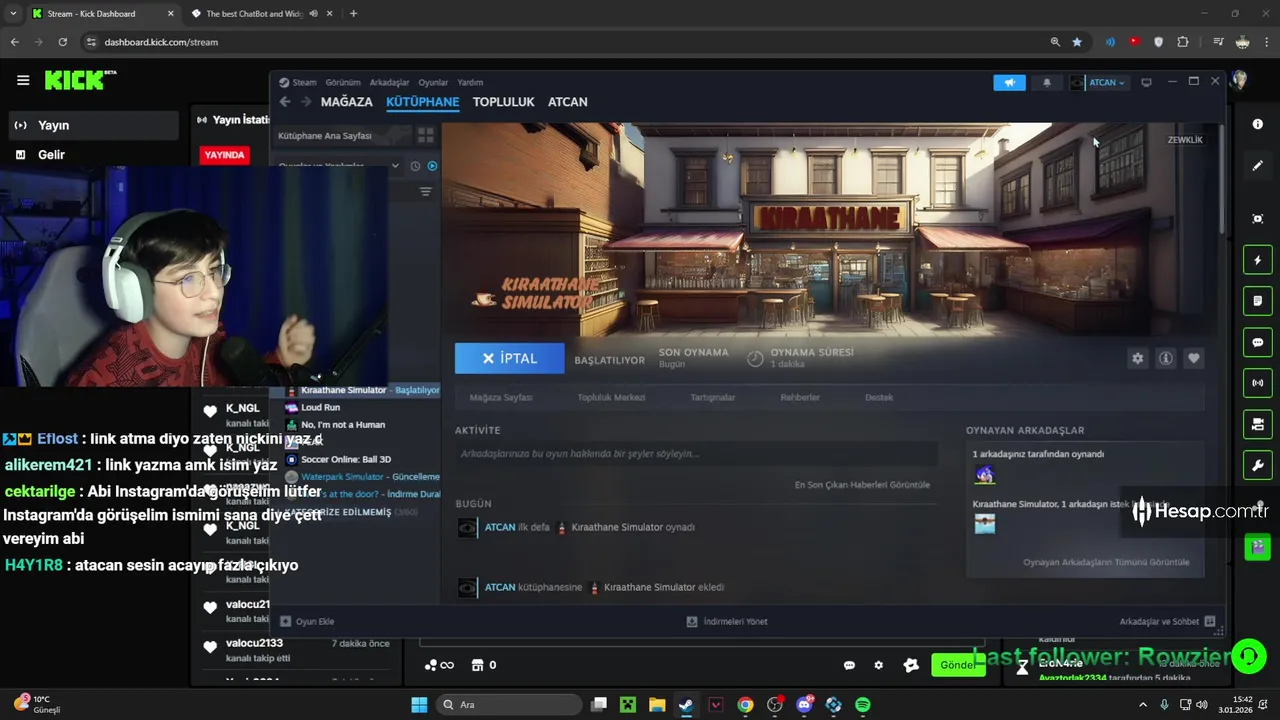Click Kütüphane Ana Sayfası button
Image resolution: width=1280 pixels, height=720 pixels.
point(341,135)
